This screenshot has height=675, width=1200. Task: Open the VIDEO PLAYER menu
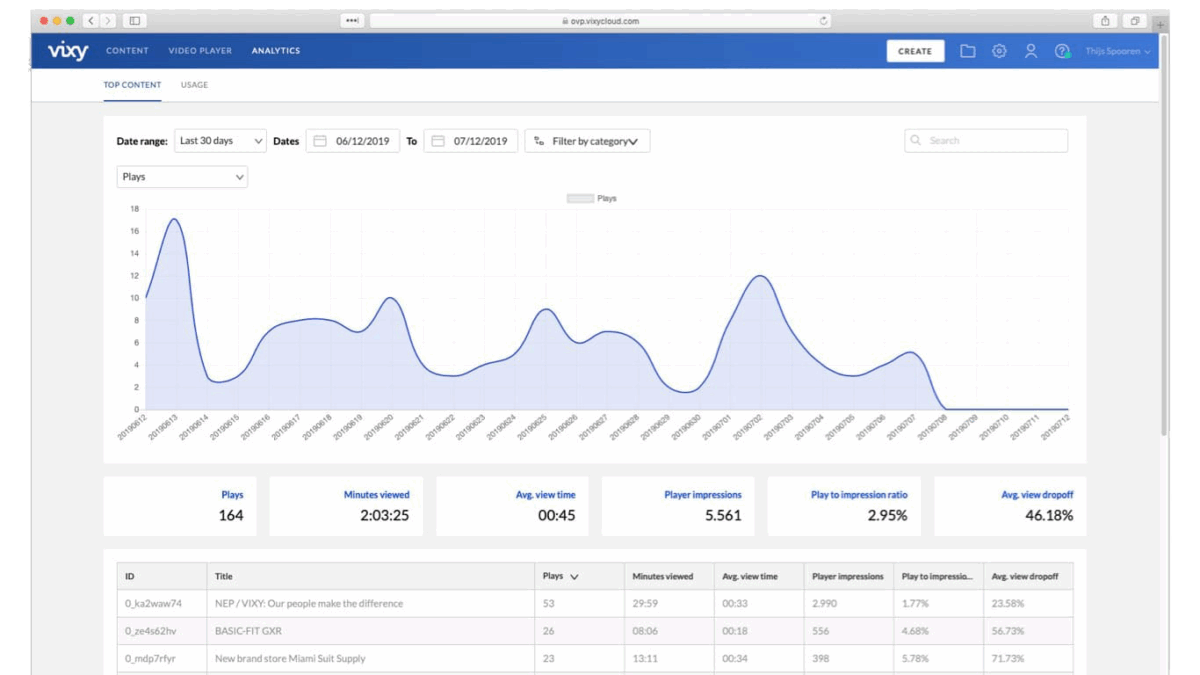(200, 51)
